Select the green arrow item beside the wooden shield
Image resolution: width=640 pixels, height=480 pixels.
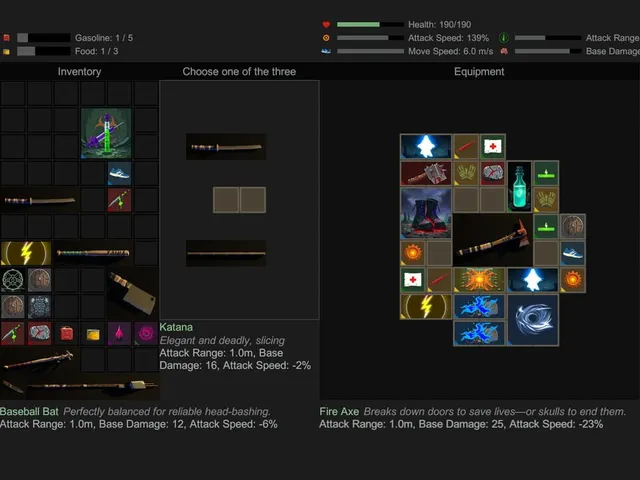coord(546,227)
